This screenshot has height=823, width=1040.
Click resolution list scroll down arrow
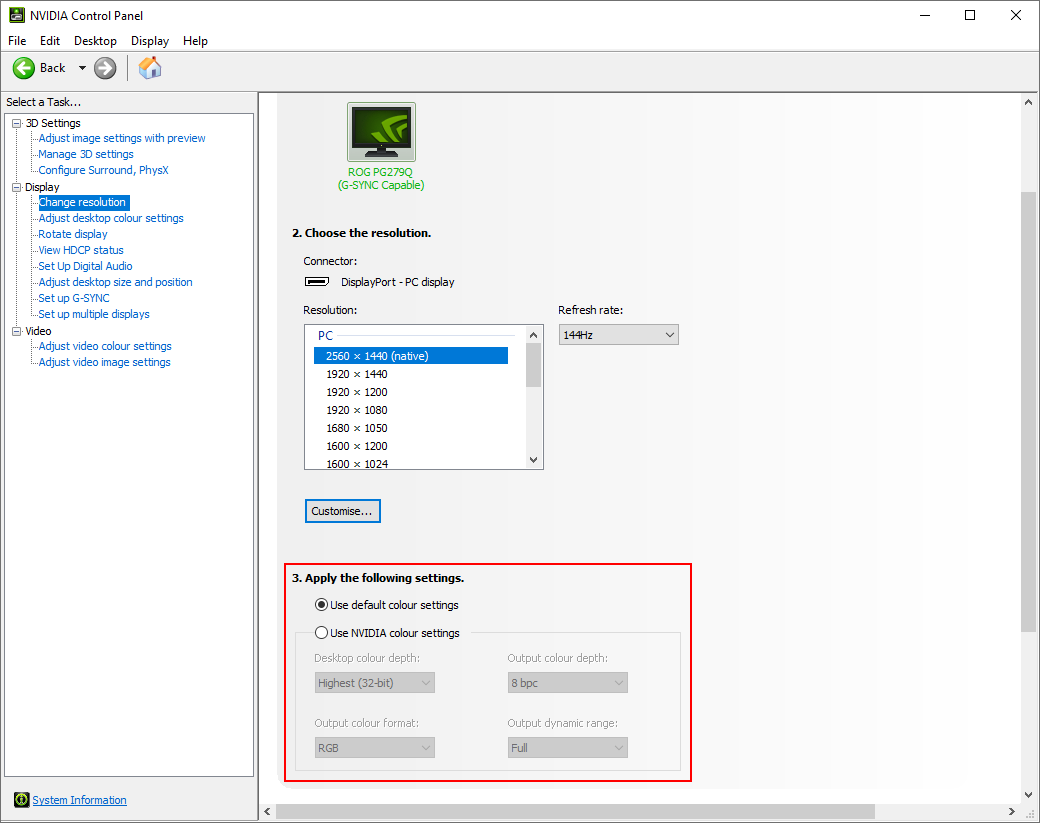(x=533, y=460)
